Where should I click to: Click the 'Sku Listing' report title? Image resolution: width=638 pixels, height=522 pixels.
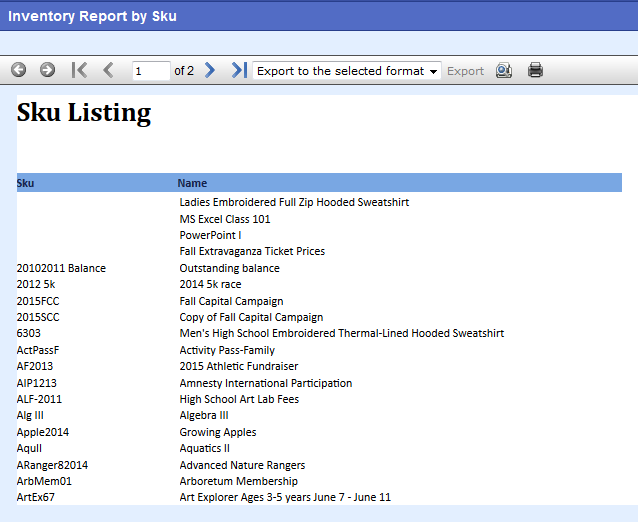pyautogui.click(x=84, y=113)
